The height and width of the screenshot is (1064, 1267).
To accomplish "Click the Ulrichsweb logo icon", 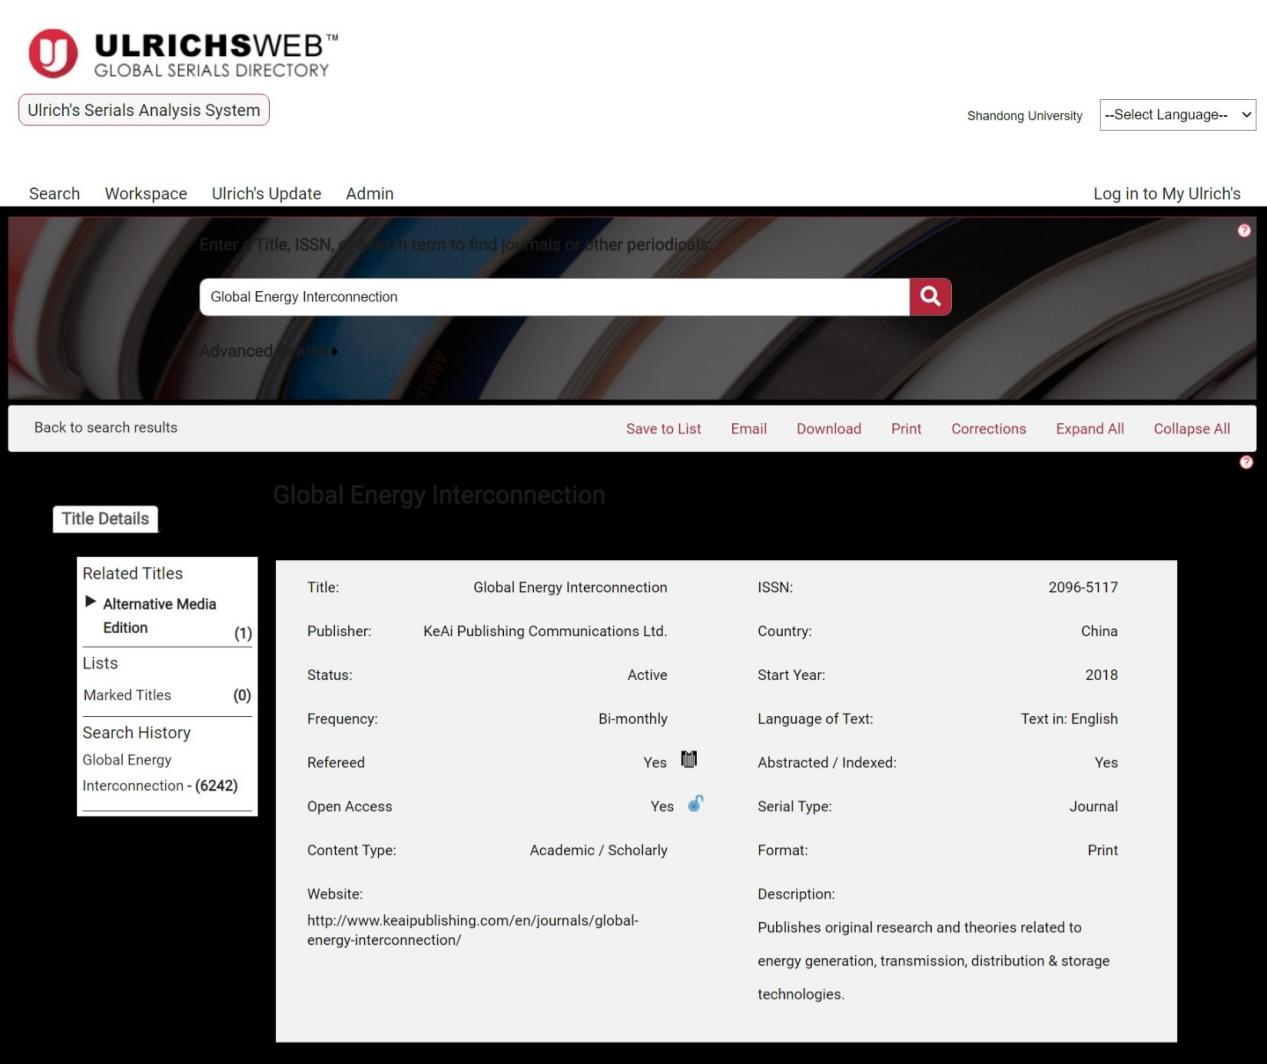I will click(x=53, y=53).
